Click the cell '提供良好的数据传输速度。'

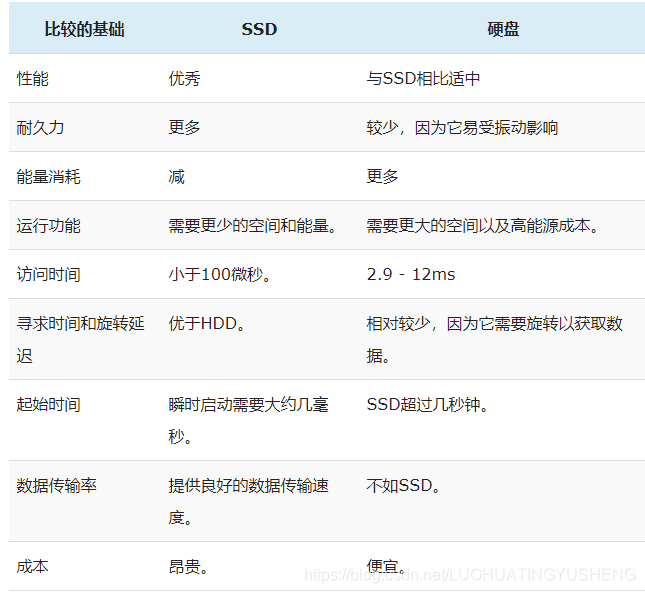coord(248,501)
